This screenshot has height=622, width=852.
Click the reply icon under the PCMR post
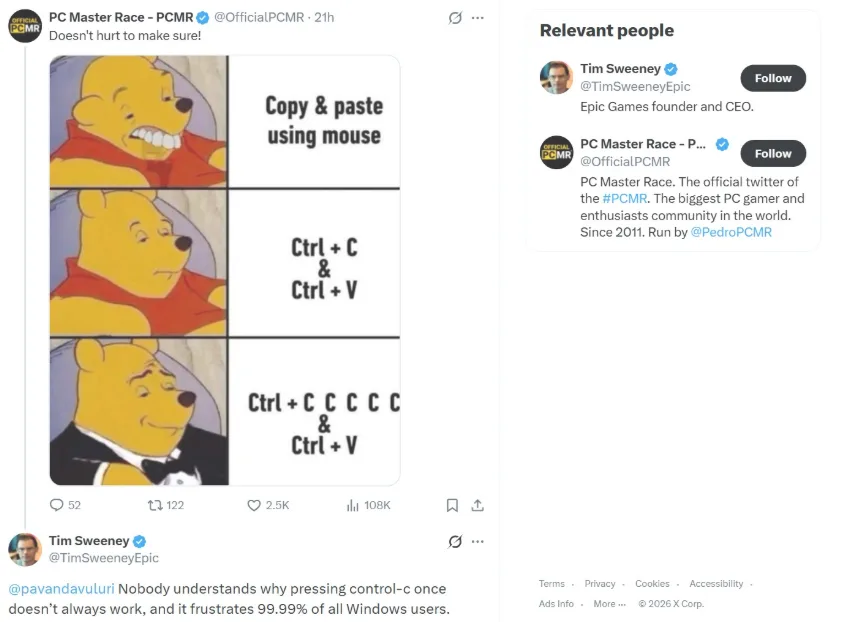click(x=57, y=505)
